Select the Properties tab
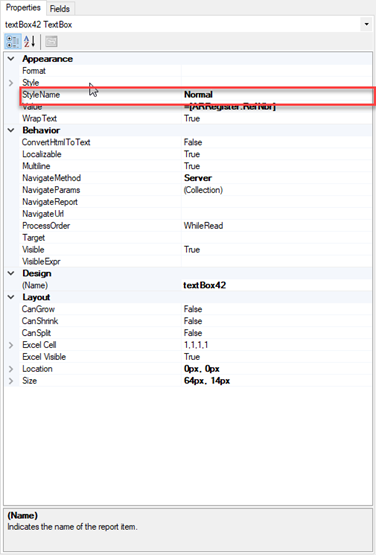This screenshot has height=555, width=376. tap(23, 8)
